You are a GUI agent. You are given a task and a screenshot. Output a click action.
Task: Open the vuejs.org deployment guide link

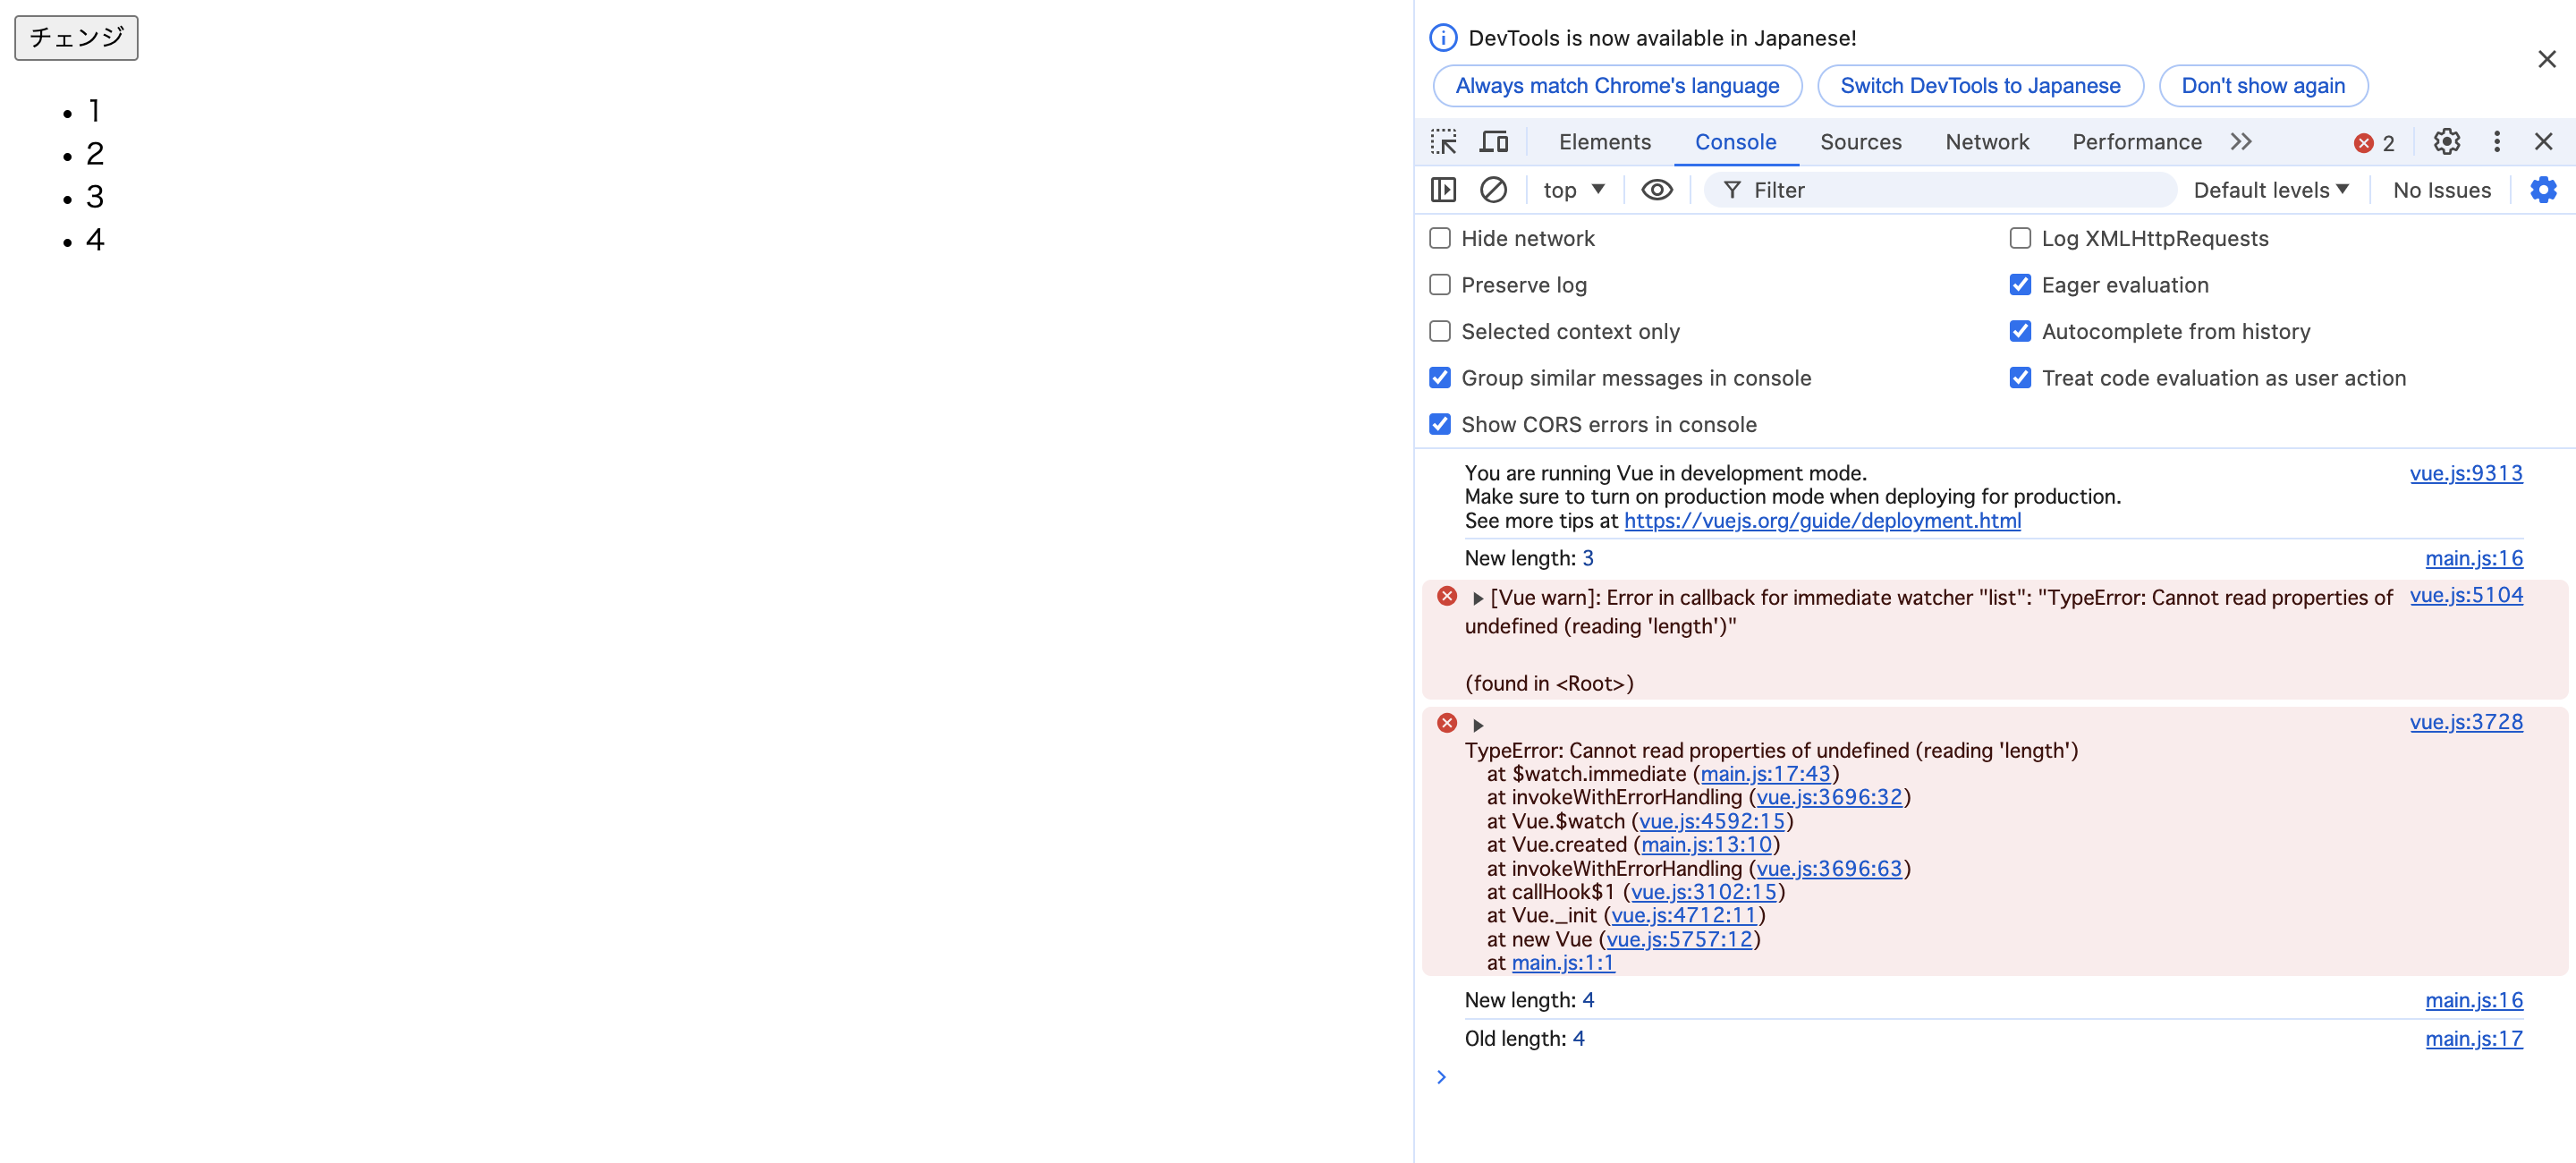point(1822,521)
